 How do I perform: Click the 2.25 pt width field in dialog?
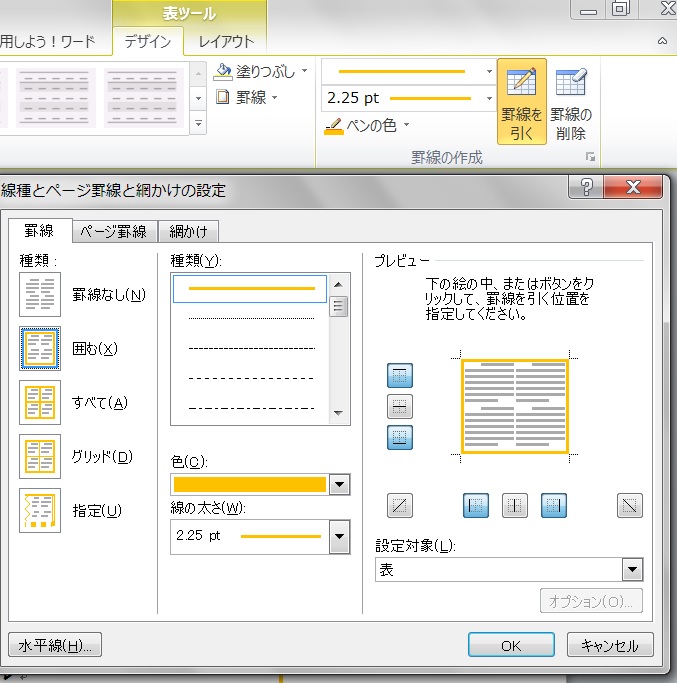pyautogui.click(x=250, y=537)
